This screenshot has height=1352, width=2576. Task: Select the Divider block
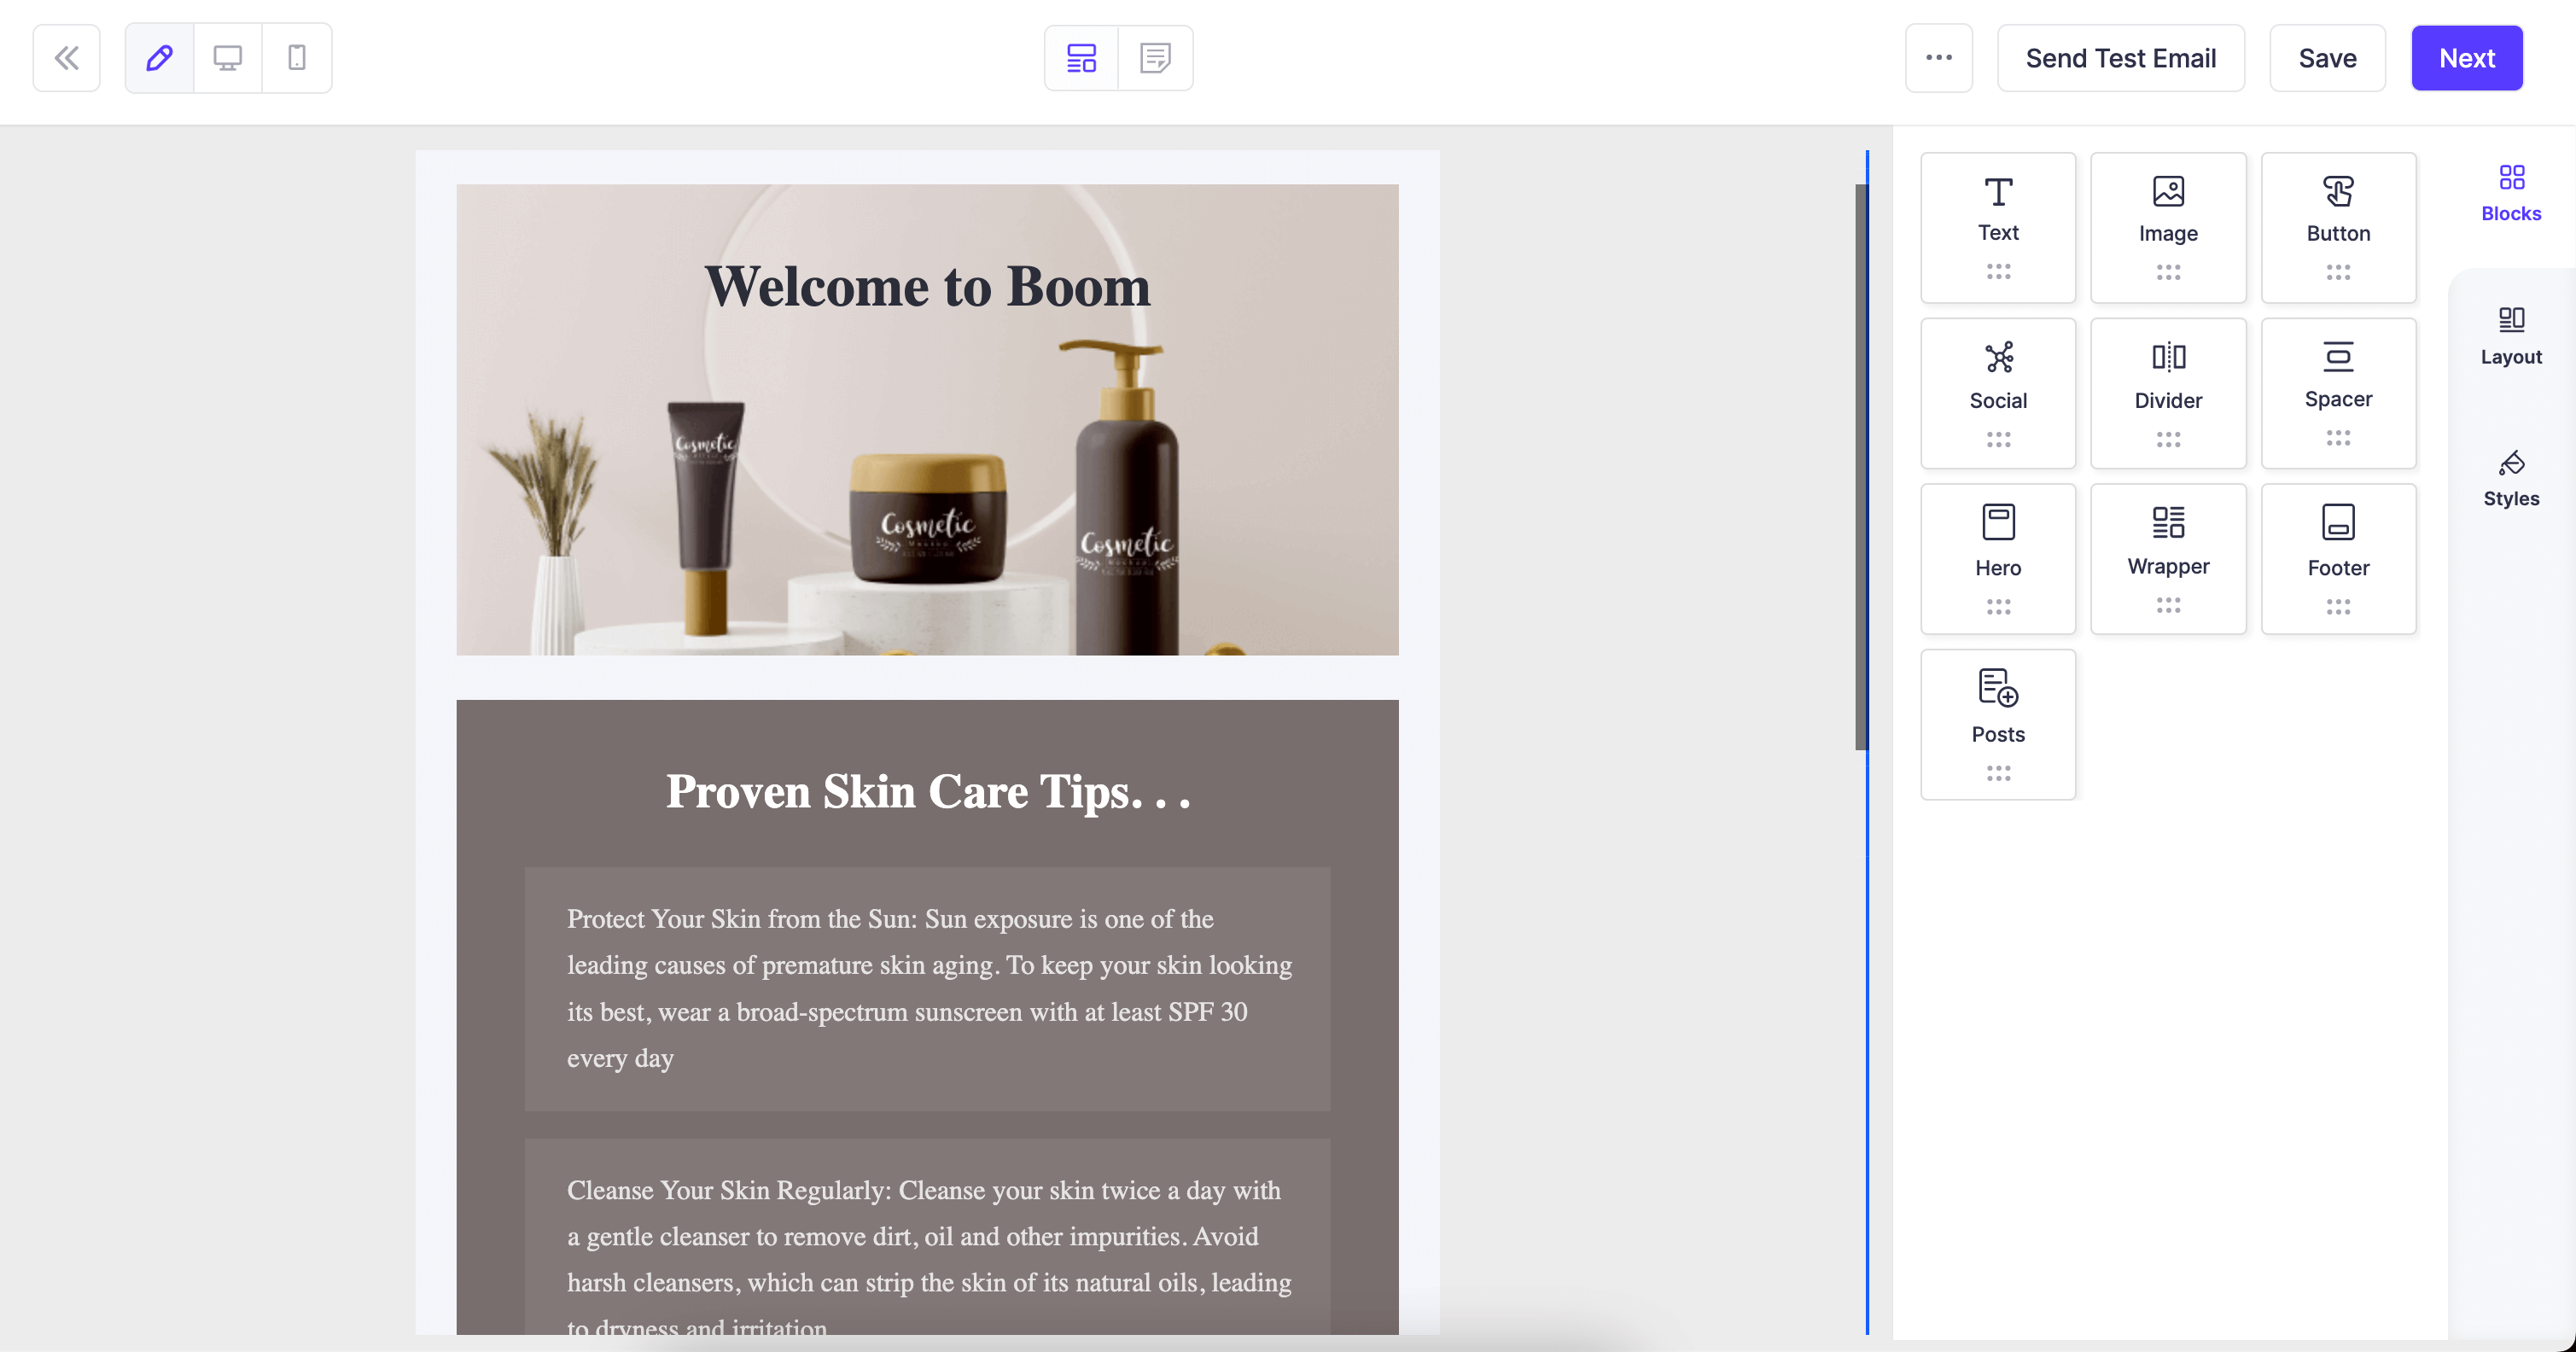pos(2168,393)
